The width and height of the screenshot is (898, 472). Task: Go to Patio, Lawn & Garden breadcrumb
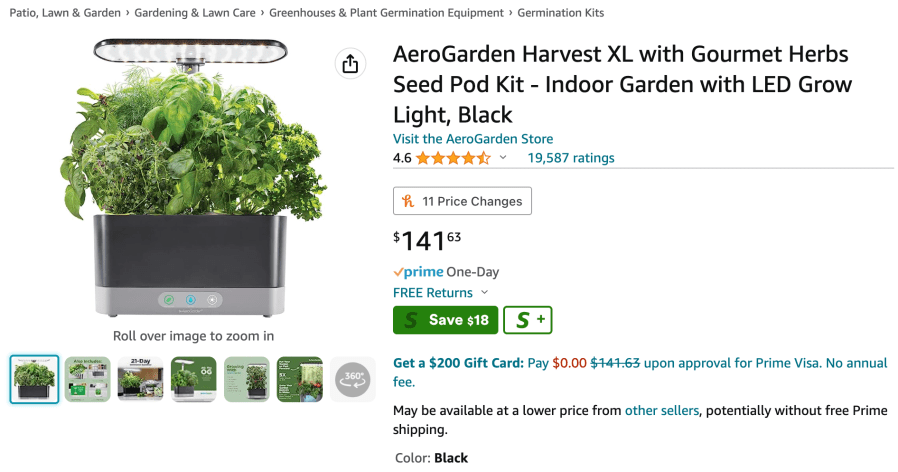pyautogui.click(x=66, y=13)
